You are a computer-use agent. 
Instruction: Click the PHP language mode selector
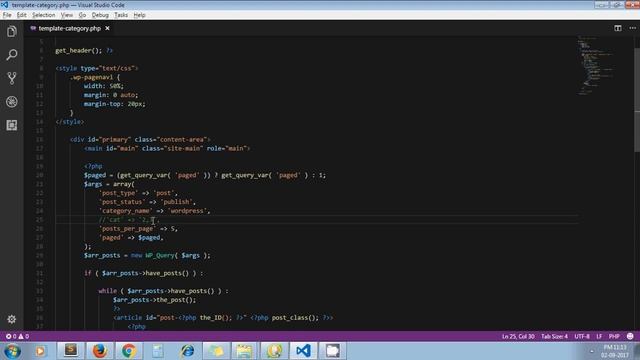point(614,336)
